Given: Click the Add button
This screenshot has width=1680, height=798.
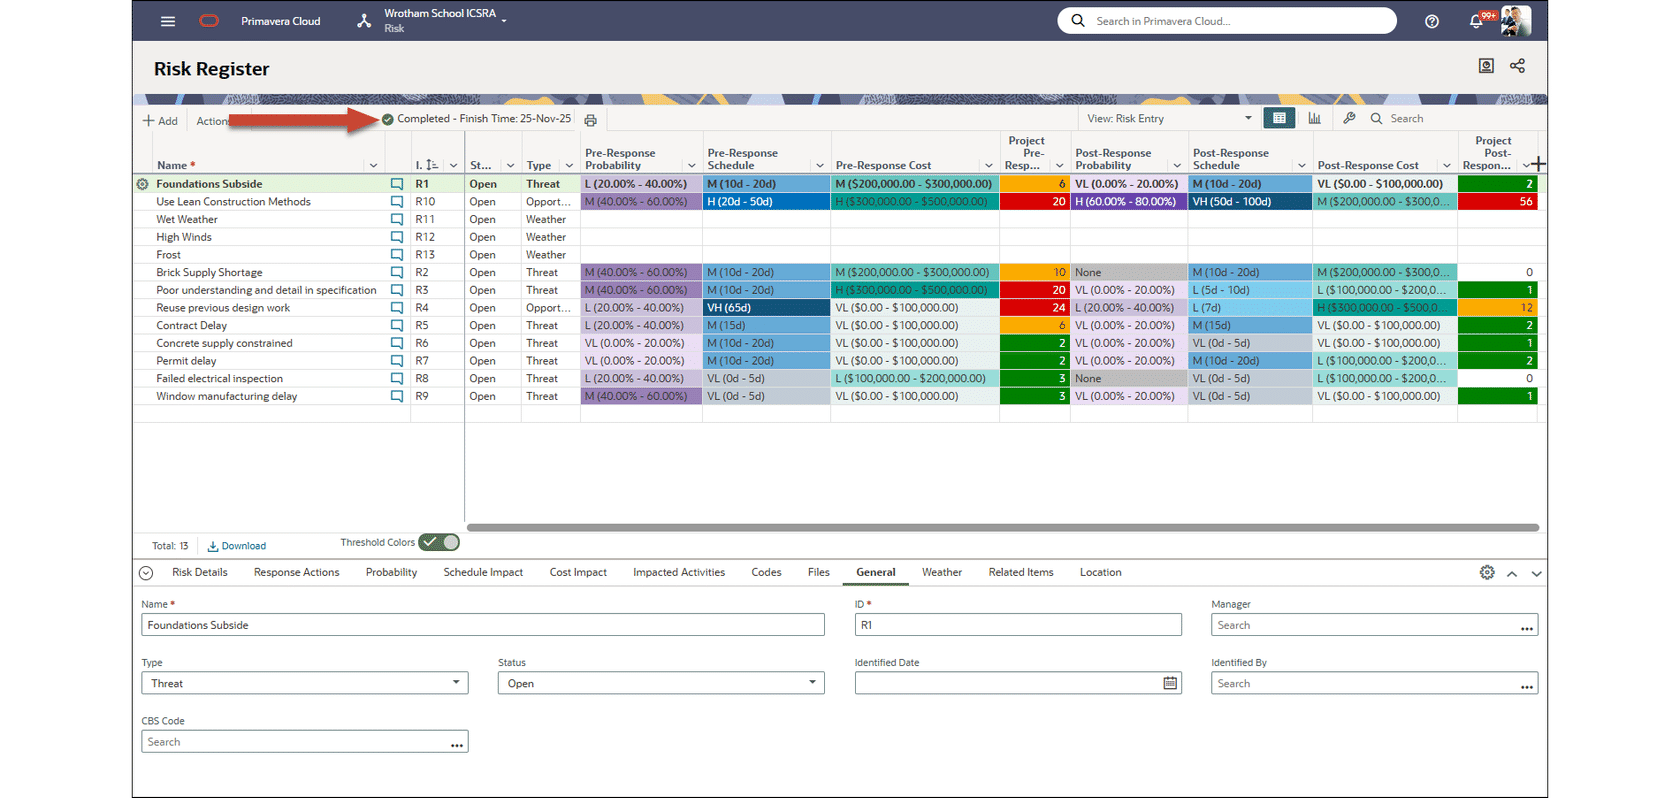Looking at the screenshot, I should click(x=160, y=121).
